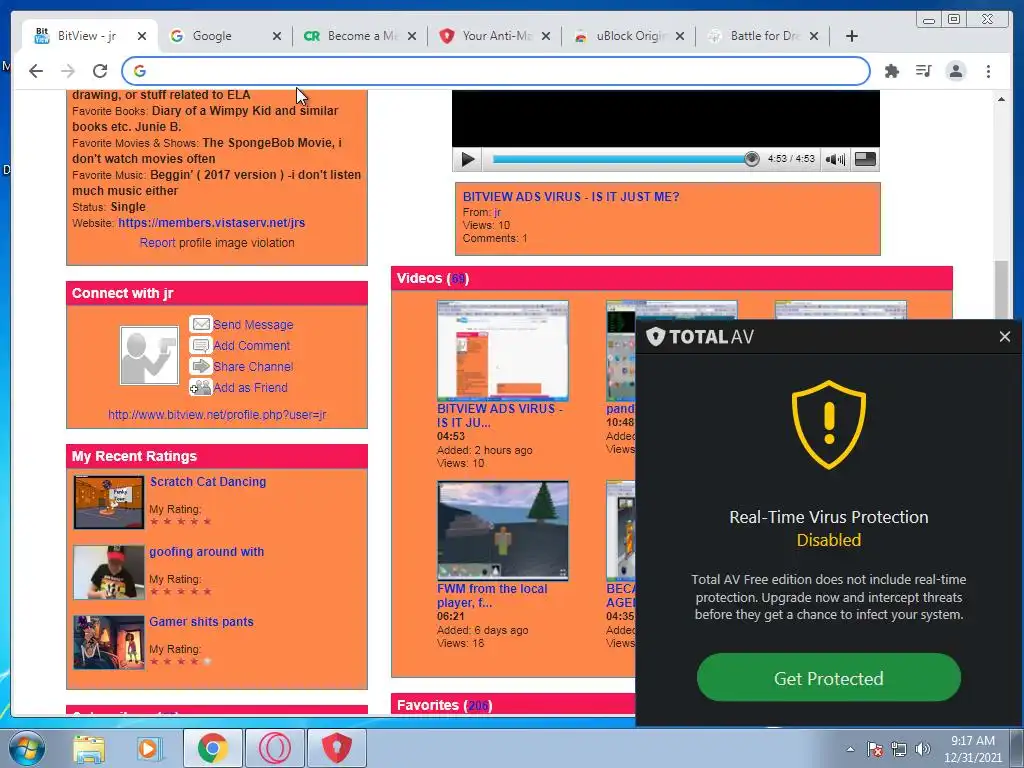Go back with the browser back arrow
1024x768 pixels.
point(36,71)
